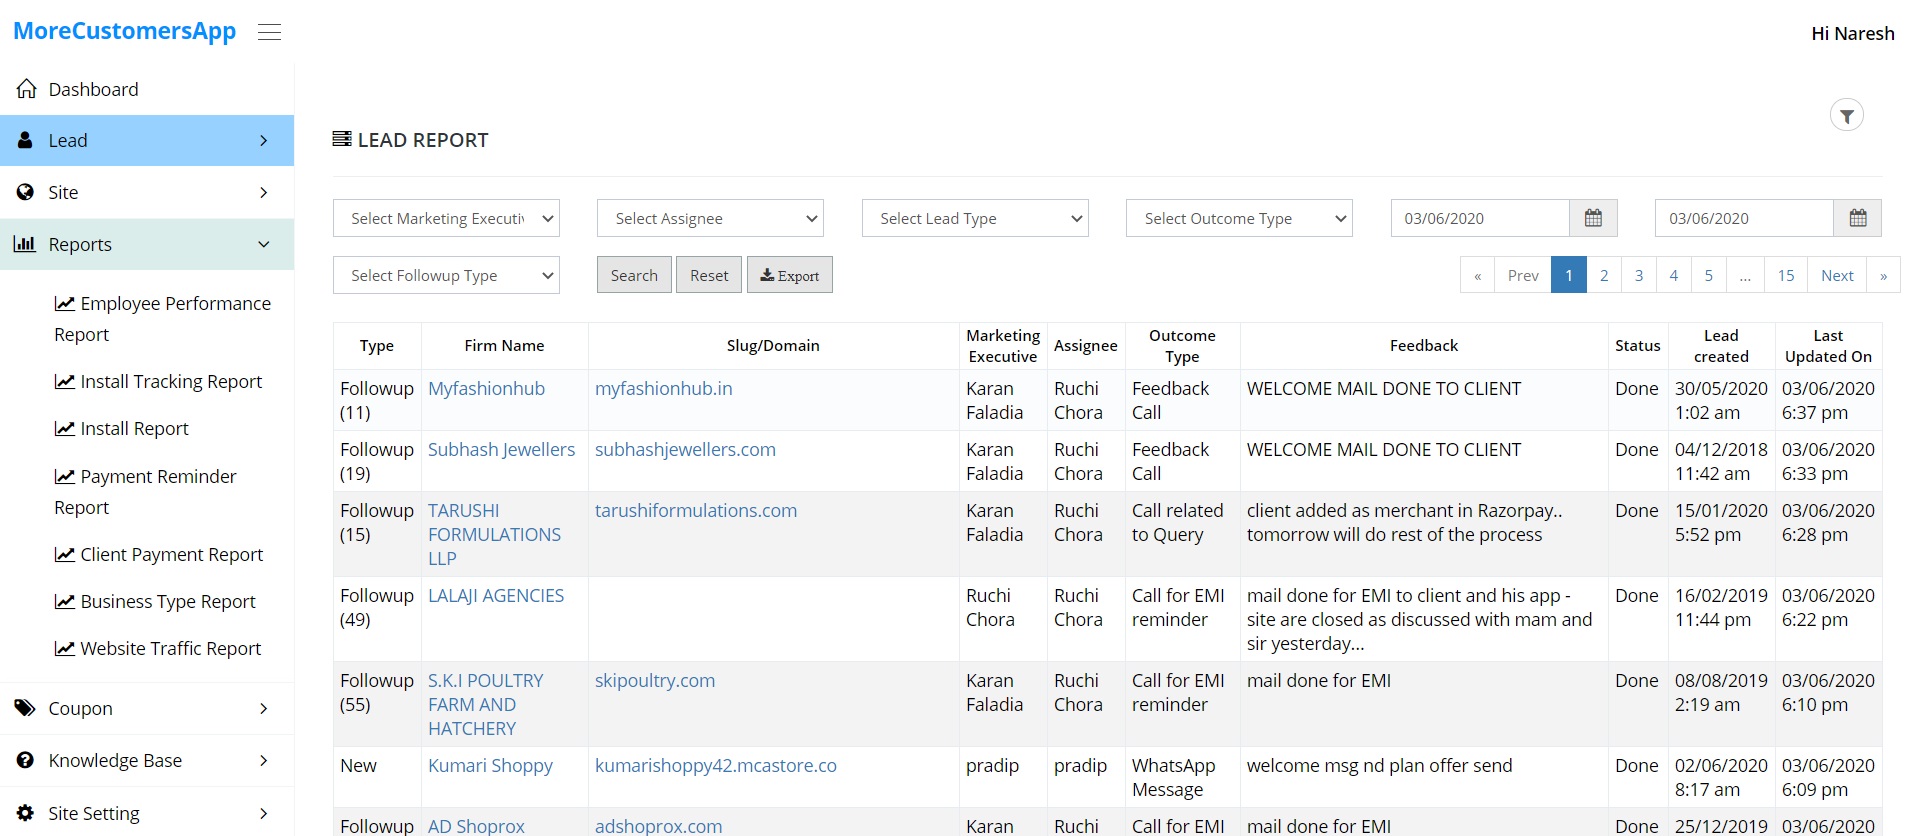Open the Select Followup Type dropdown
This screenshot has height=836, width=1920.
click(446, 275)
